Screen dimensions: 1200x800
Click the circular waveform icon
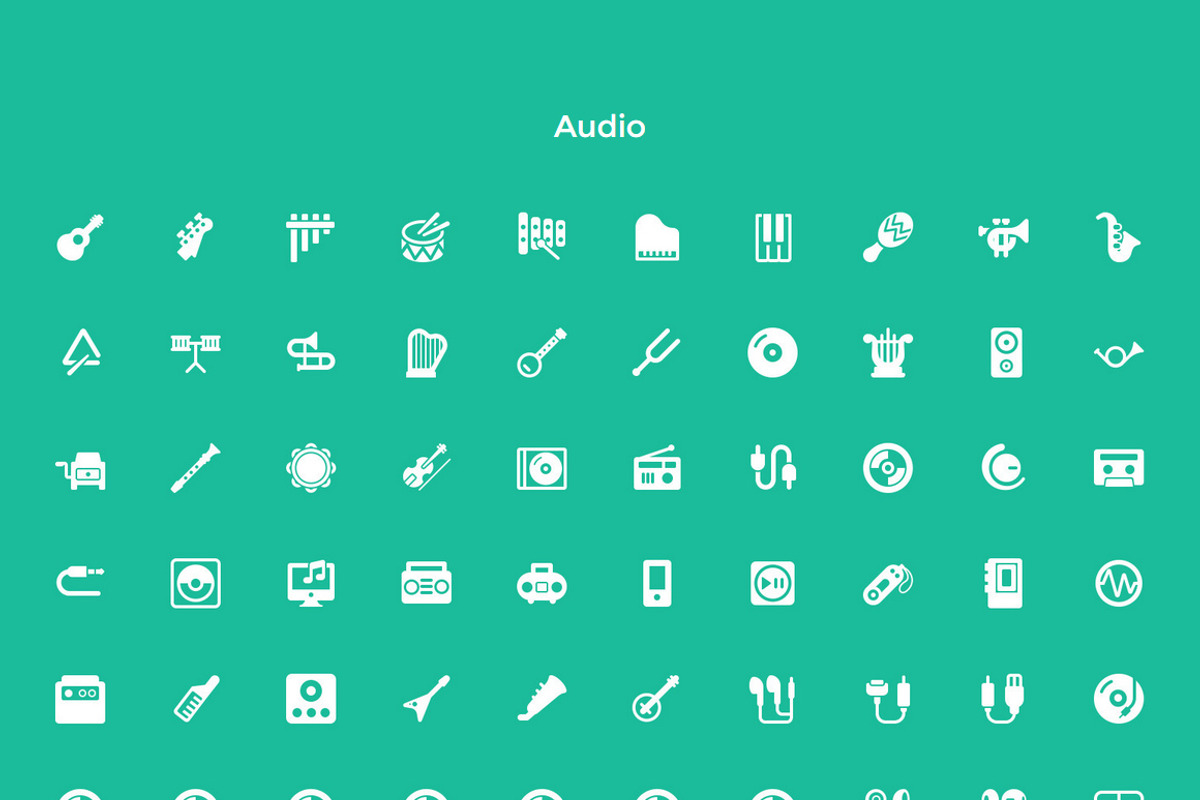(x=1118, y=582)
